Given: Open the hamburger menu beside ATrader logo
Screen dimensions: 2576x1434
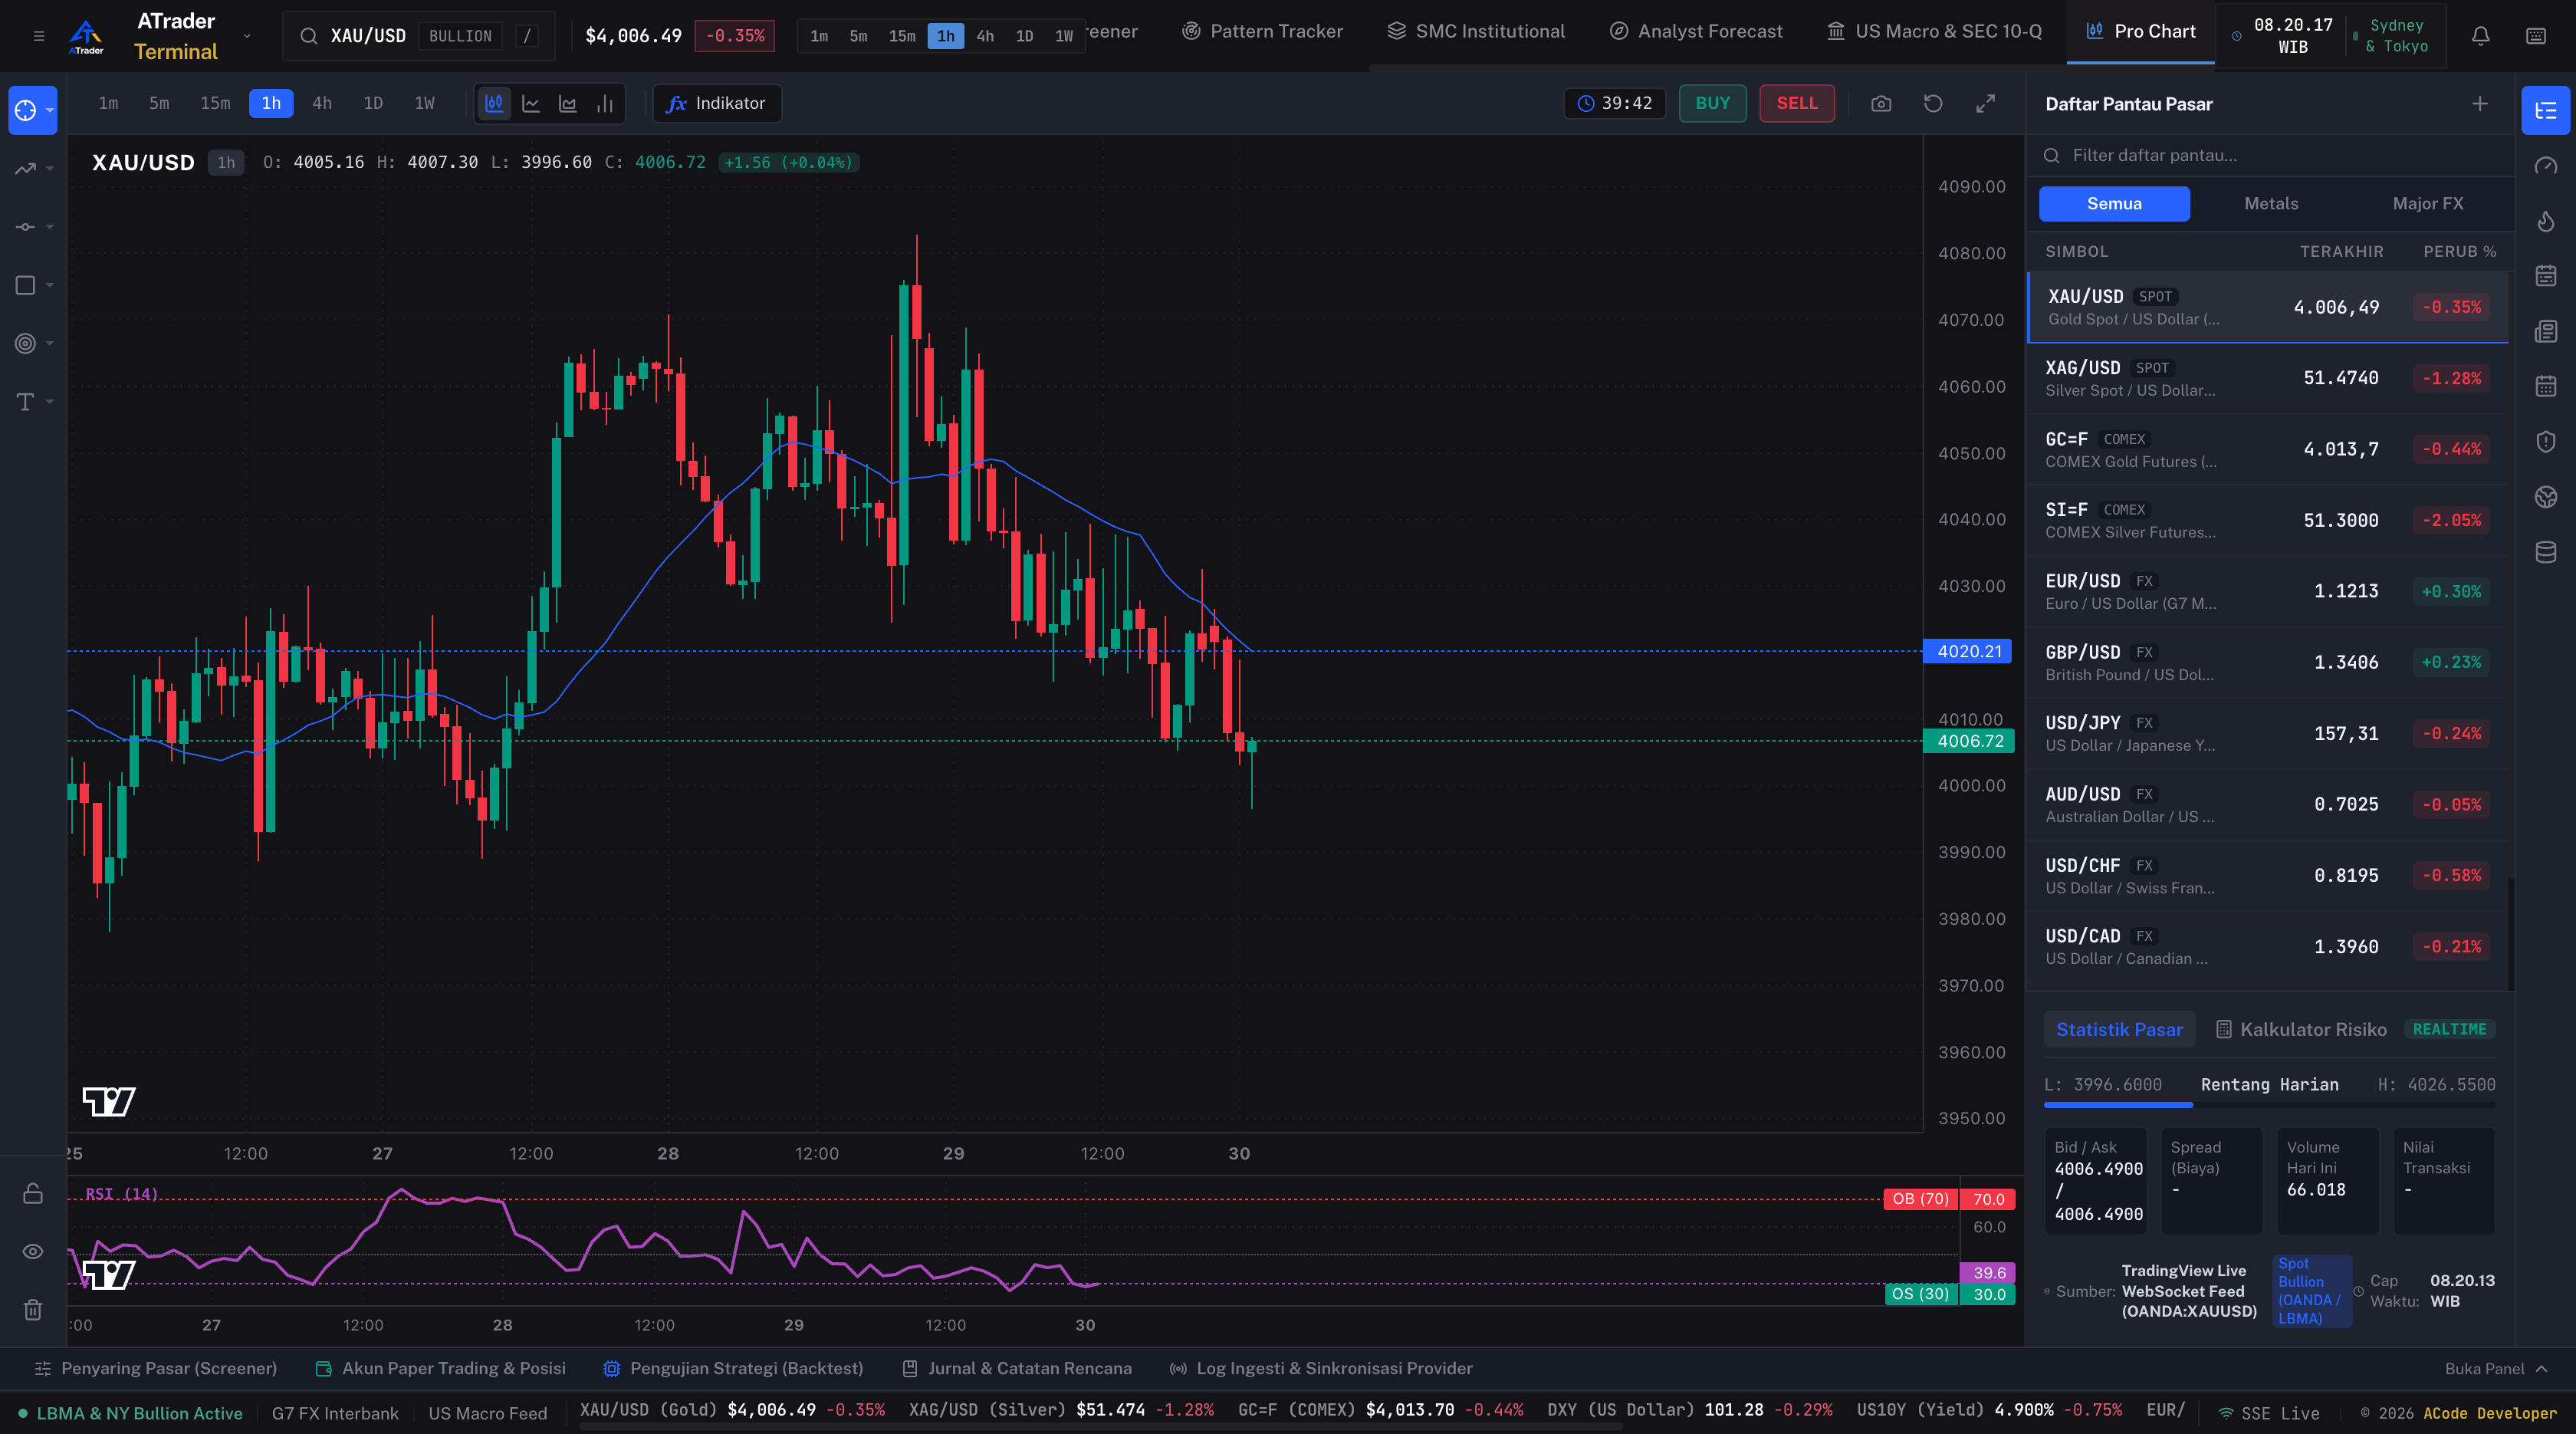Looking at the screenshot, I should 39,36.
